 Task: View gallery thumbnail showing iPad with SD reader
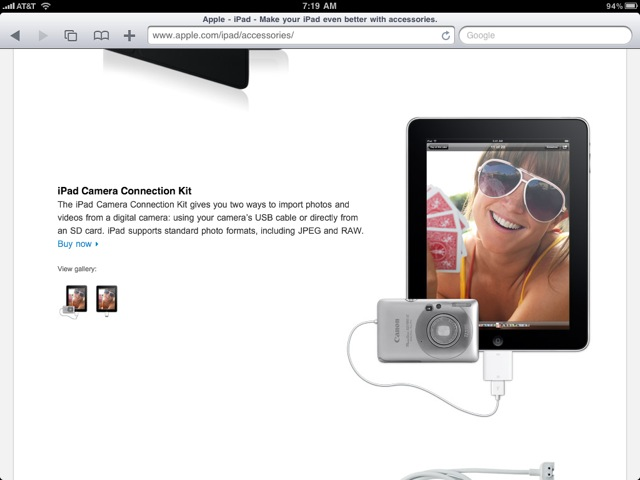pos(107,300)
